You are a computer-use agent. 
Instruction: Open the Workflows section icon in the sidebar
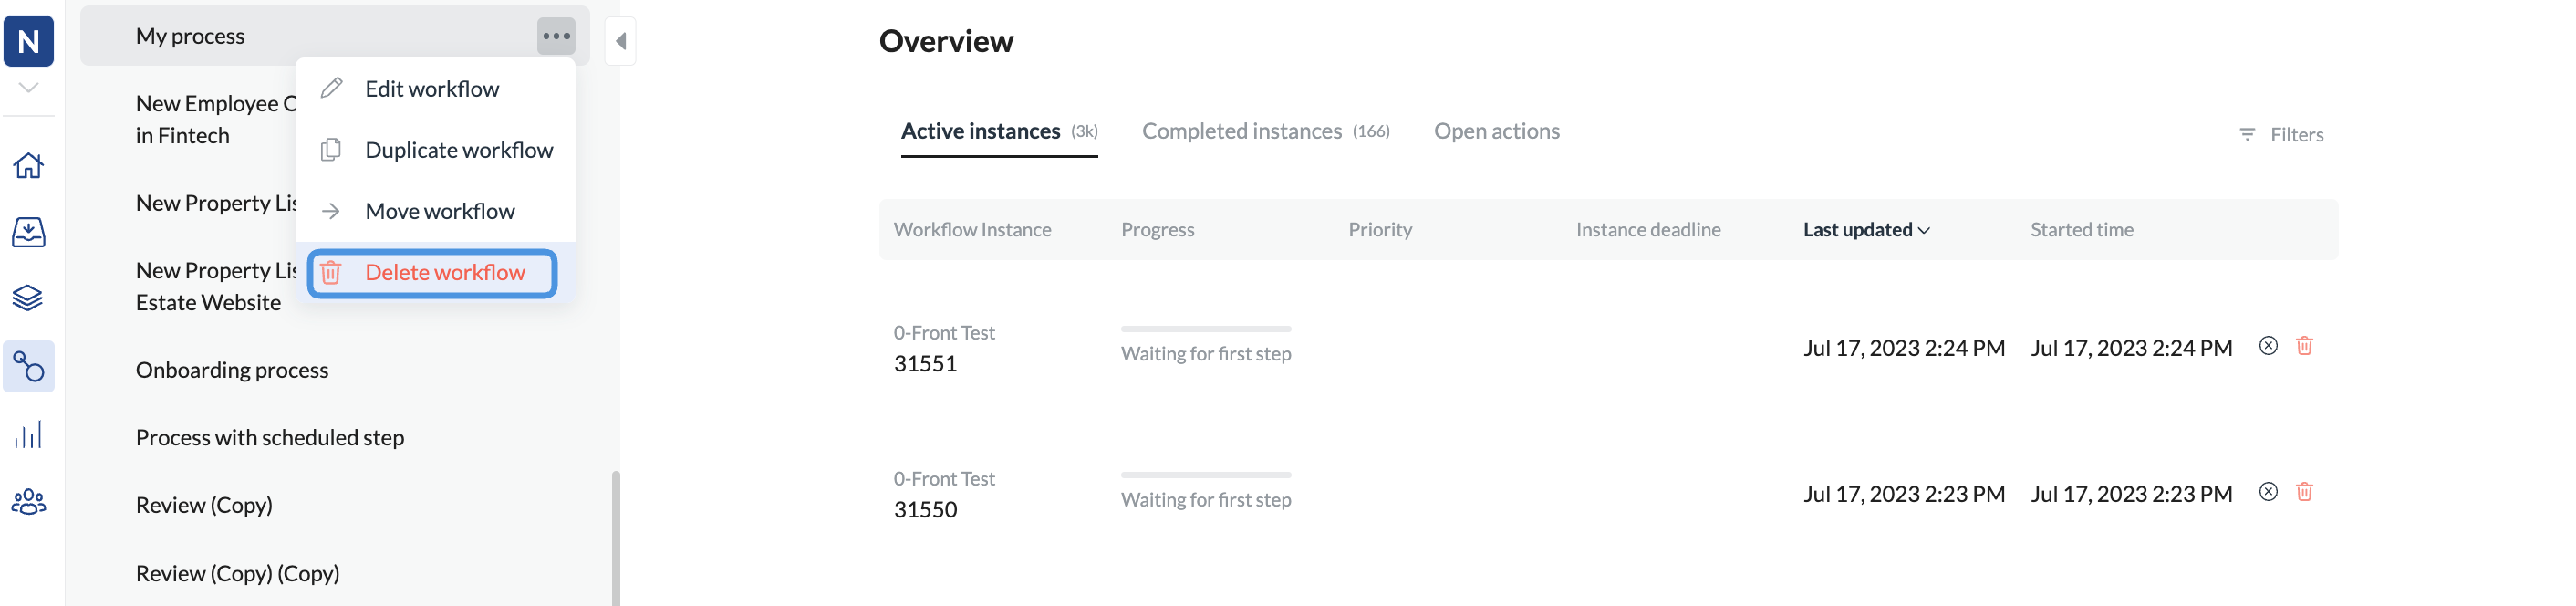click(29, 366)
